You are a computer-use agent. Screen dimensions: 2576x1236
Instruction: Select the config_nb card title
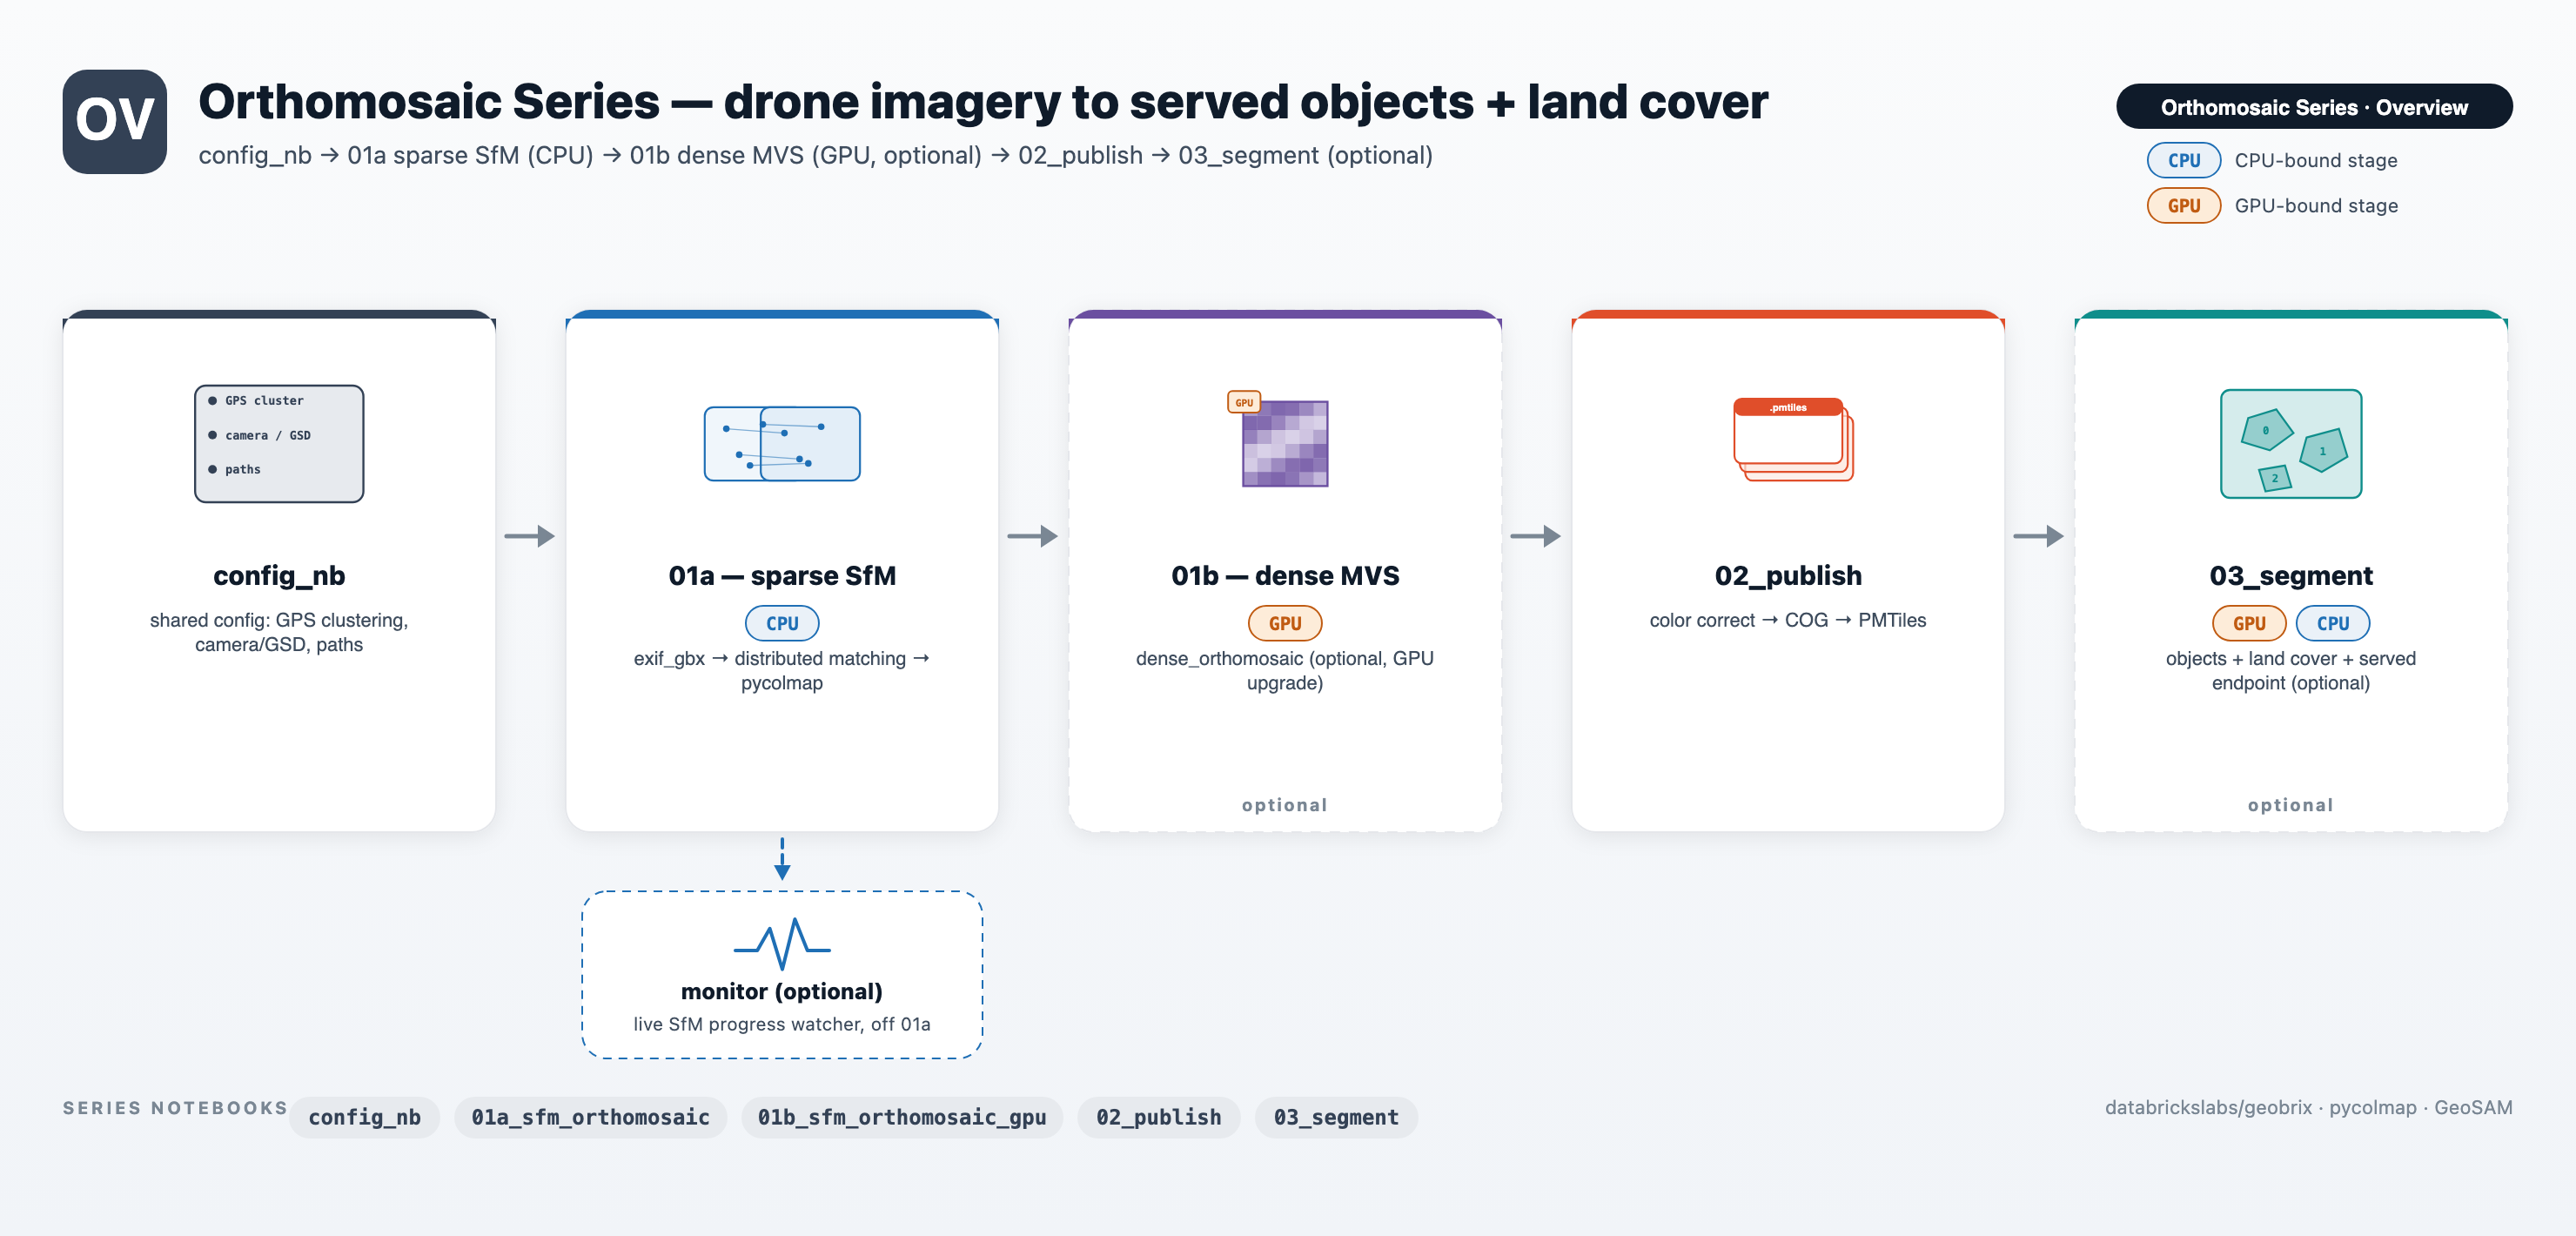tap(279, 576)
